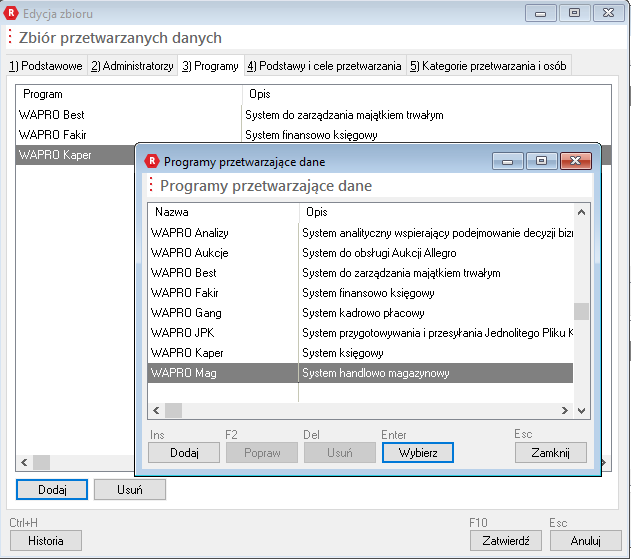The height and width of the screenshot is (559, 631).
Task: Open the 4) Podstawy i cele przetwarzania tab
Action: (x=324, y=66)
